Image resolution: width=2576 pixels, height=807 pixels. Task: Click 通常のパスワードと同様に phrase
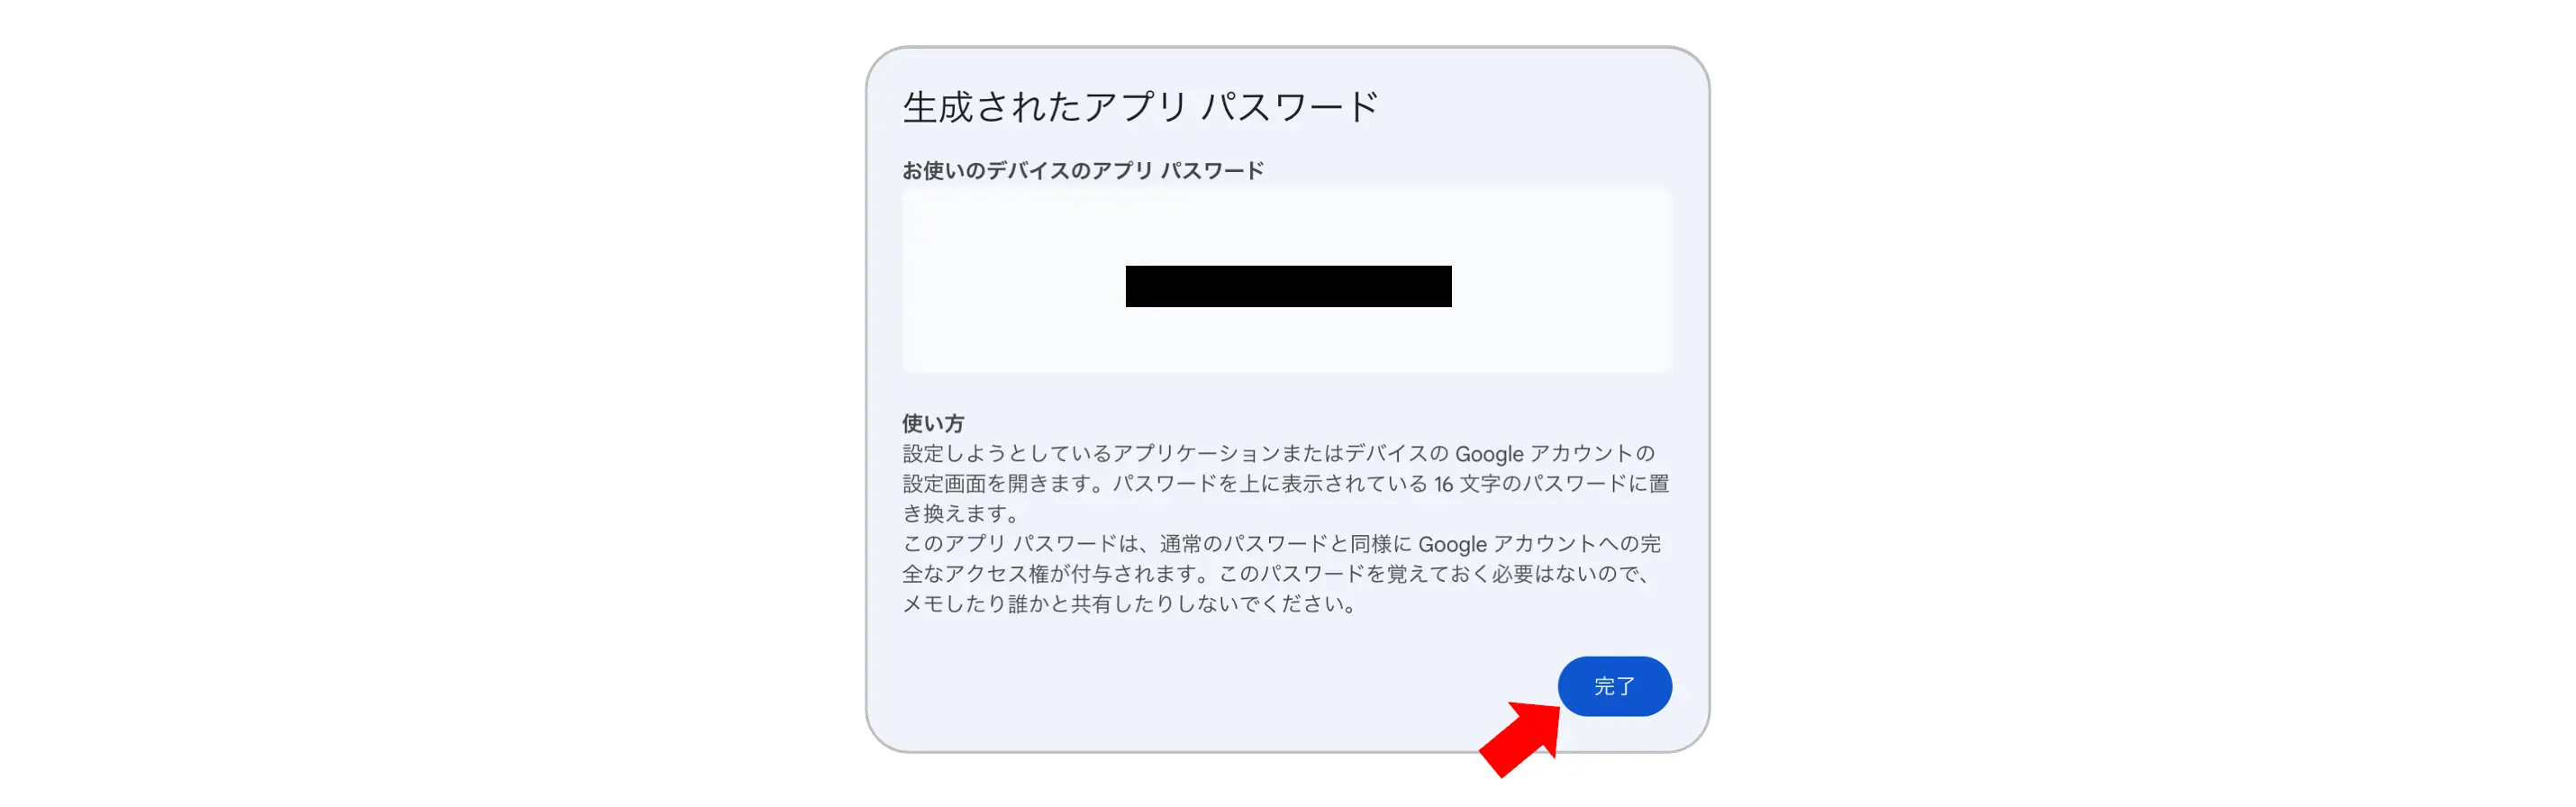1286,544
